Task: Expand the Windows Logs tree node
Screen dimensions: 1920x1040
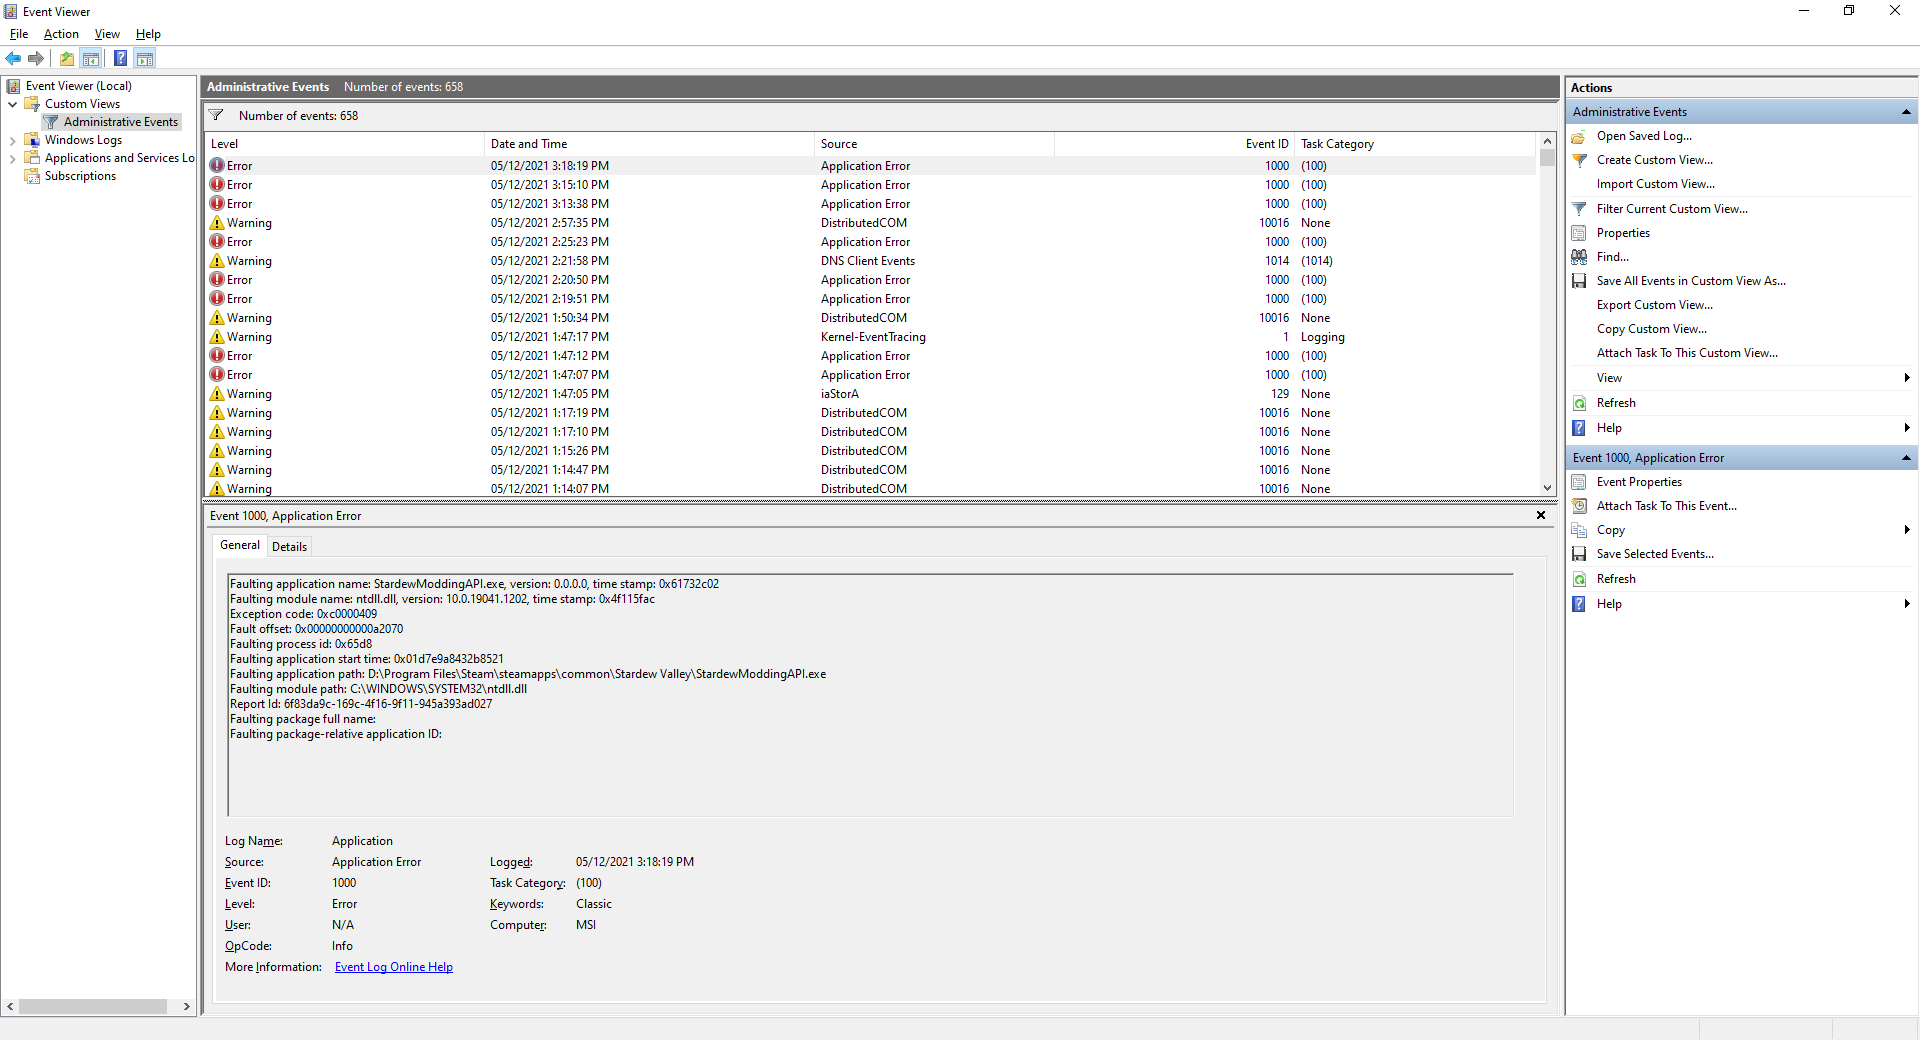Action: (12, 139)
